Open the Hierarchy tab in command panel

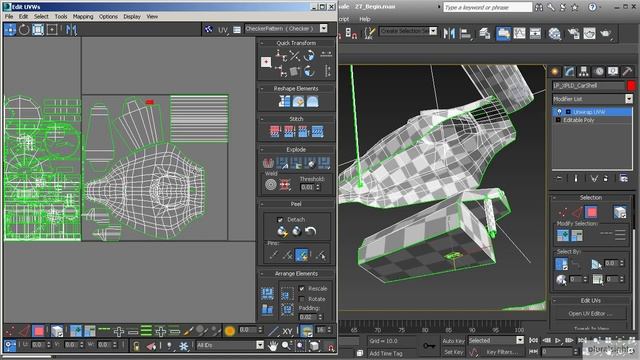[584, 71]
